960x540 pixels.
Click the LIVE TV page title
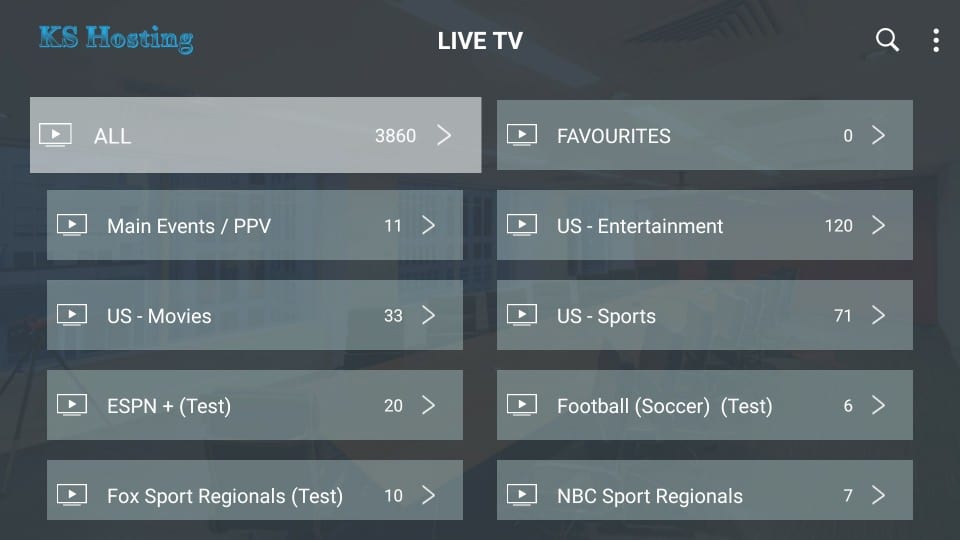(x=480, y=41)
